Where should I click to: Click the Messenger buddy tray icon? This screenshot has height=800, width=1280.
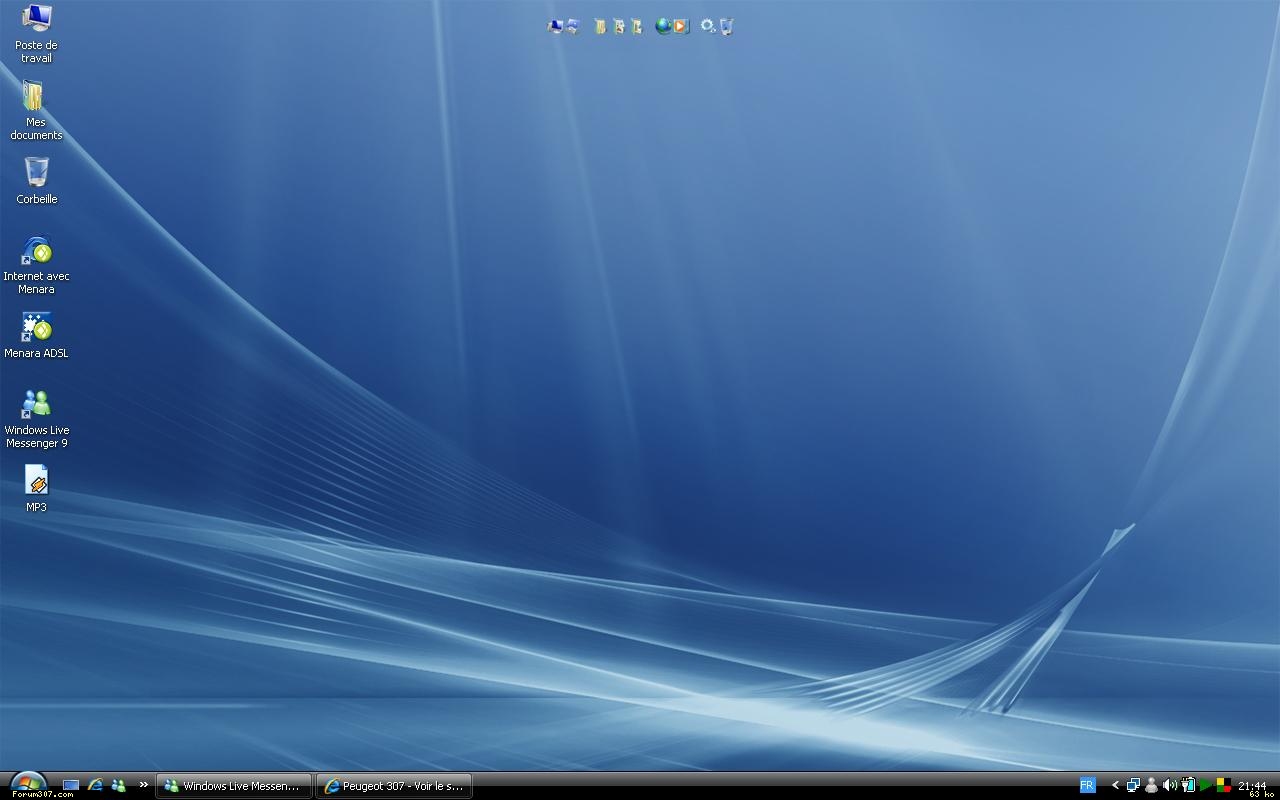click(x=1151, y=785)
